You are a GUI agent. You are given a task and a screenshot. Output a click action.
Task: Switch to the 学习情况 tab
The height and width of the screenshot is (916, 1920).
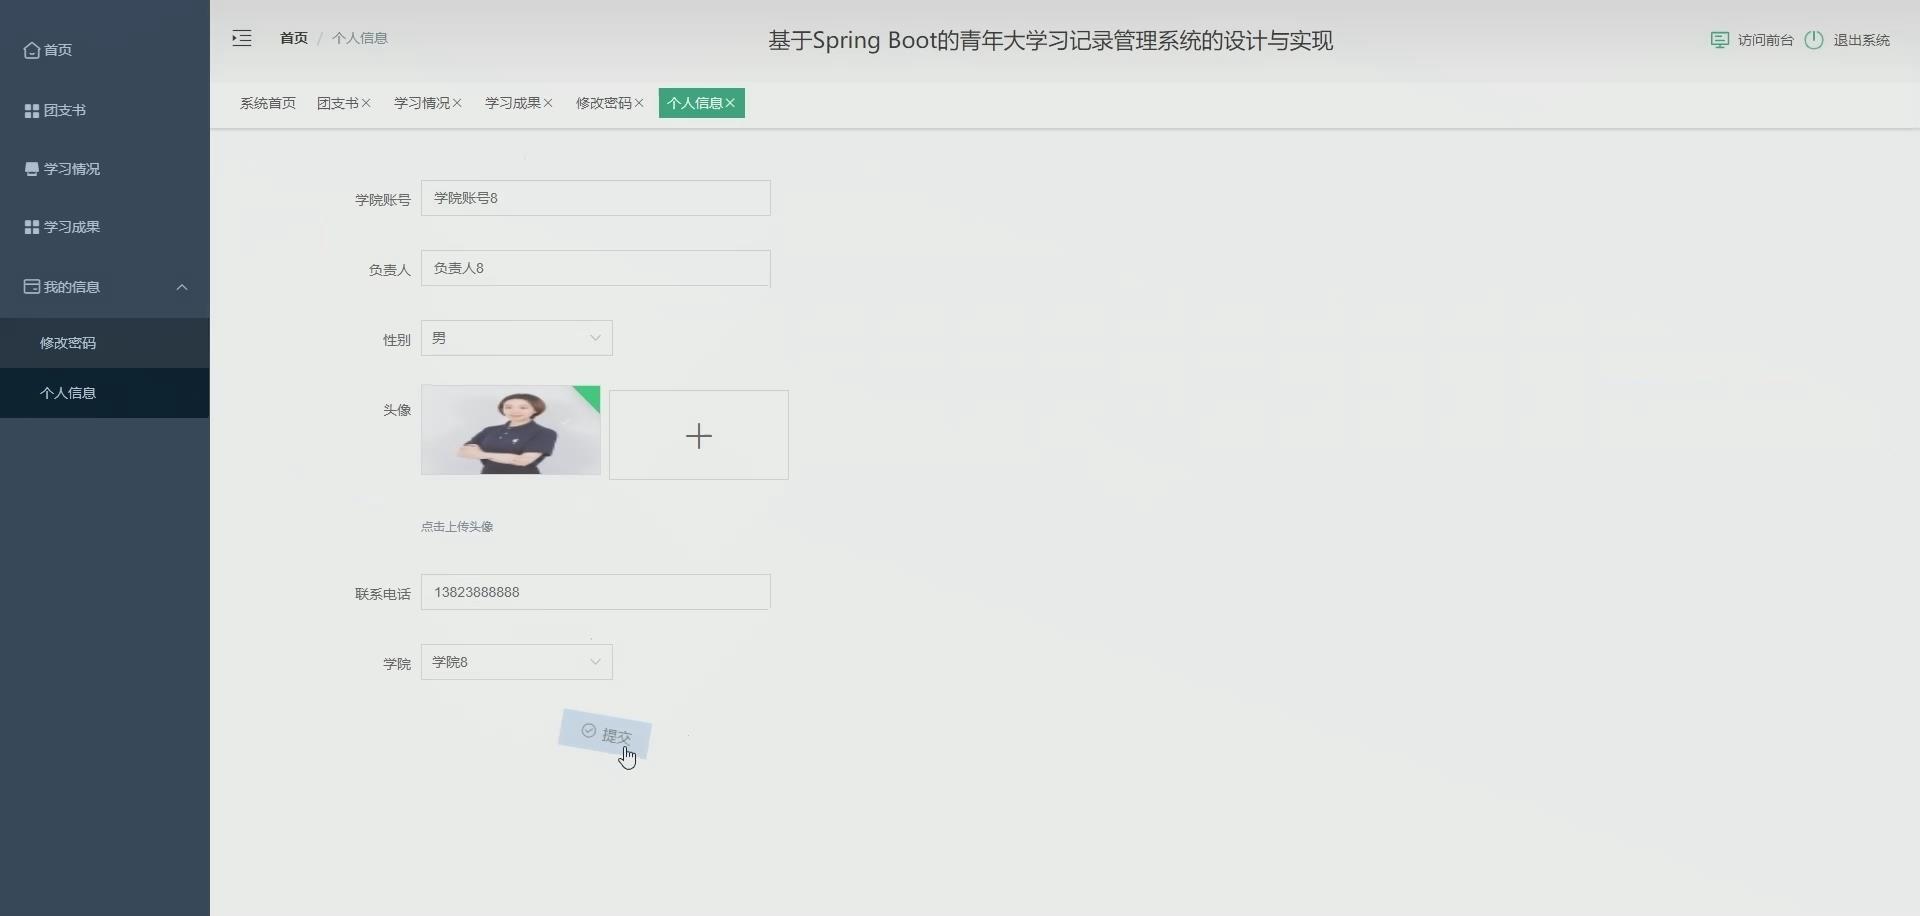point(422,103)
